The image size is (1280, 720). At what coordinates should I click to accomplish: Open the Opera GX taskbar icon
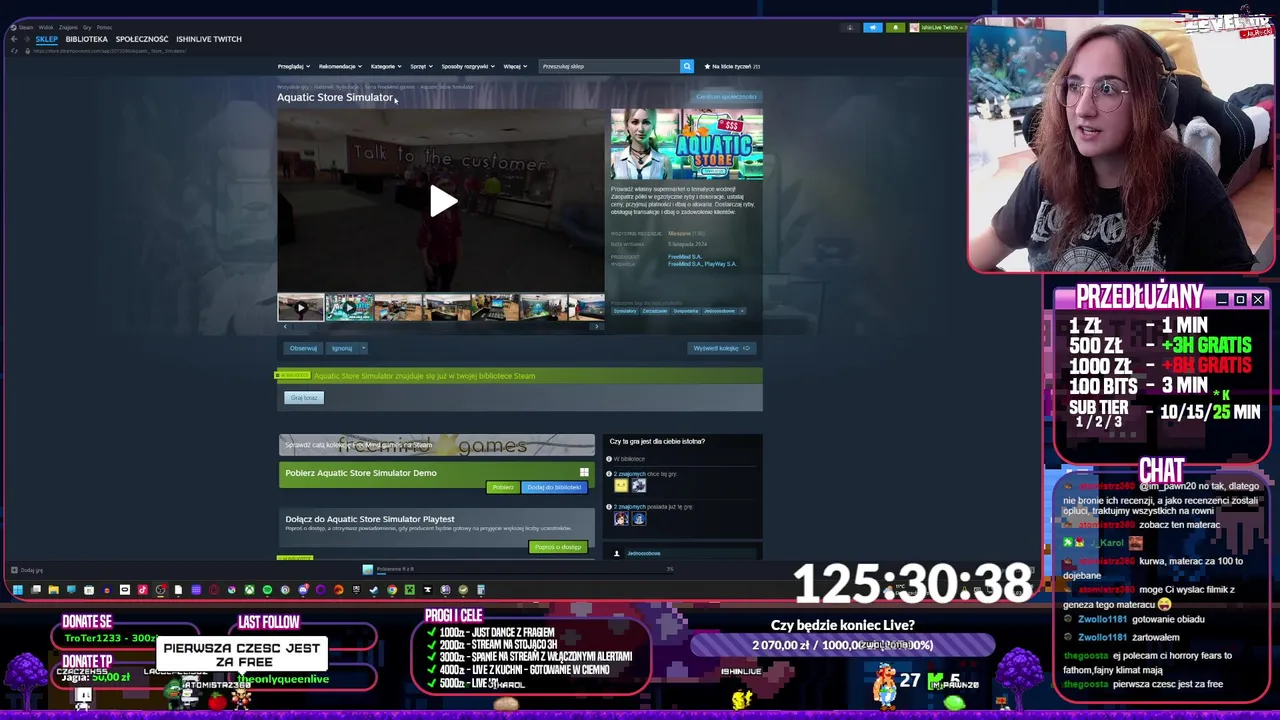(x=214, y=590)
